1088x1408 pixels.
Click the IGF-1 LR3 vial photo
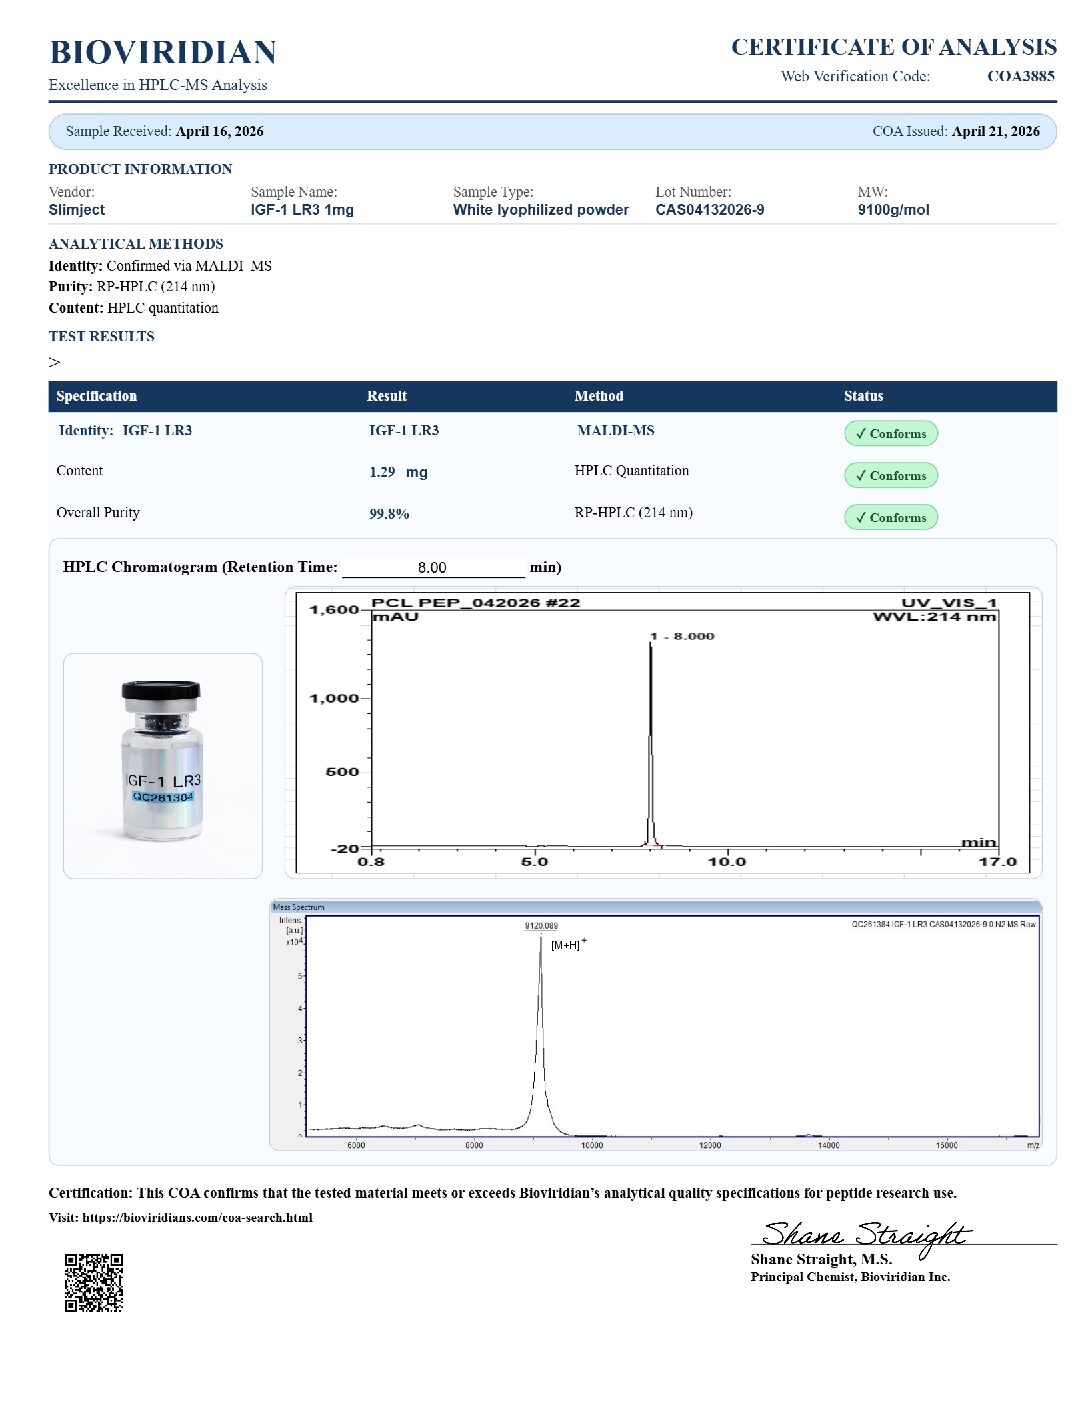tap(163, 766)
